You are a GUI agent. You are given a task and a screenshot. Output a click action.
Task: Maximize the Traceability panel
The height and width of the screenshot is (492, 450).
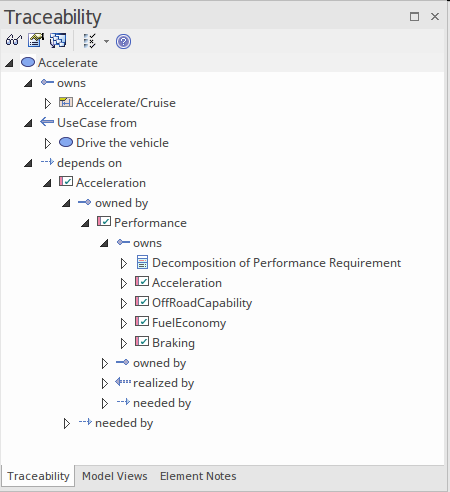pos(414,17)
